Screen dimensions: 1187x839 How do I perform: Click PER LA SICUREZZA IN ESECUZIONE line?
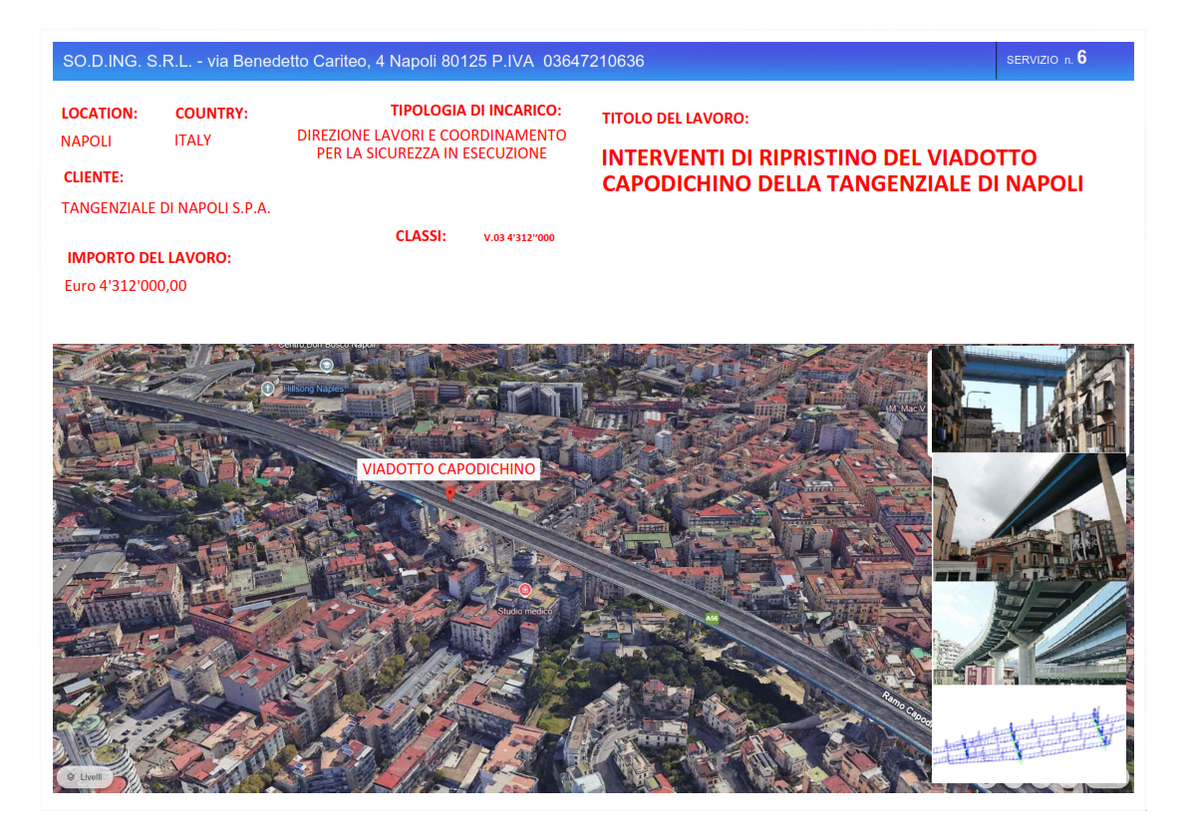[431, 154]
